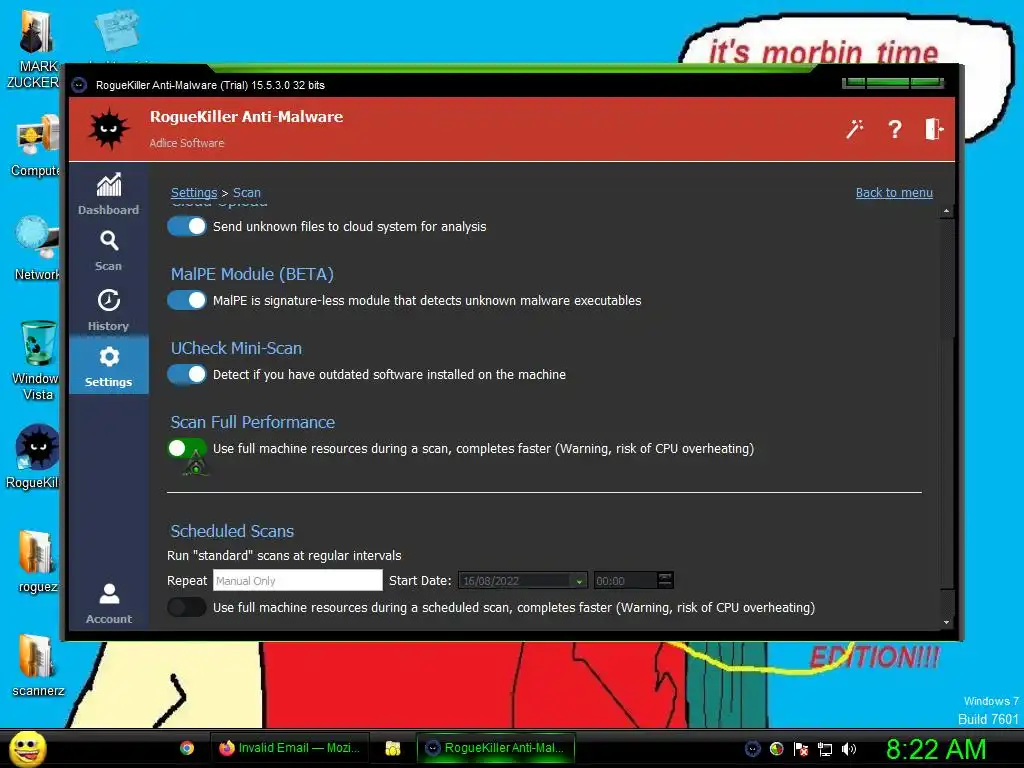Screen dimensions: 1024x768
Task: Open the folder icon in the taskbar
Action: tap(392, 748)
